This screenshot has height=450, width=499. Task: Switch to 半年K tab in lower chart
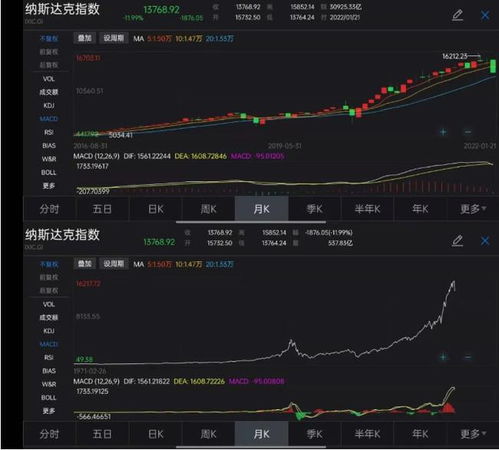[367, 434]
